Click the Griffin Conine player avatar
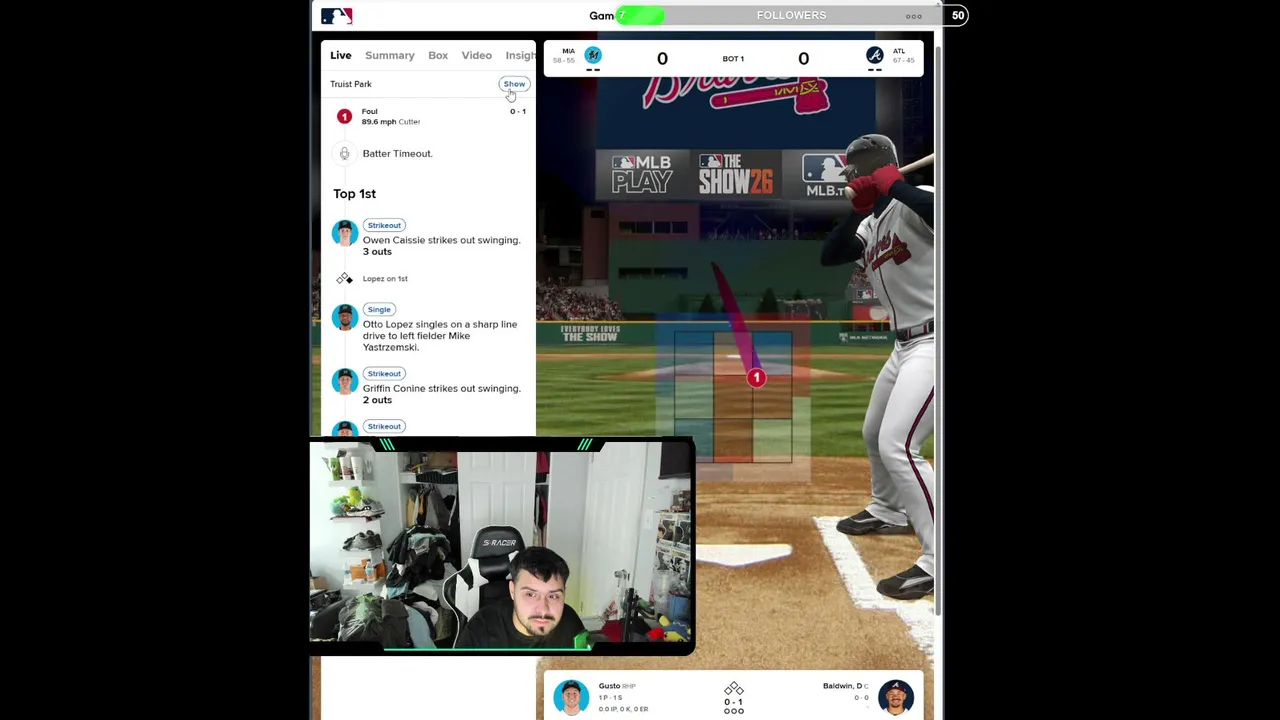Viewport: 1280px width, 720px height. tap(345, 381)
